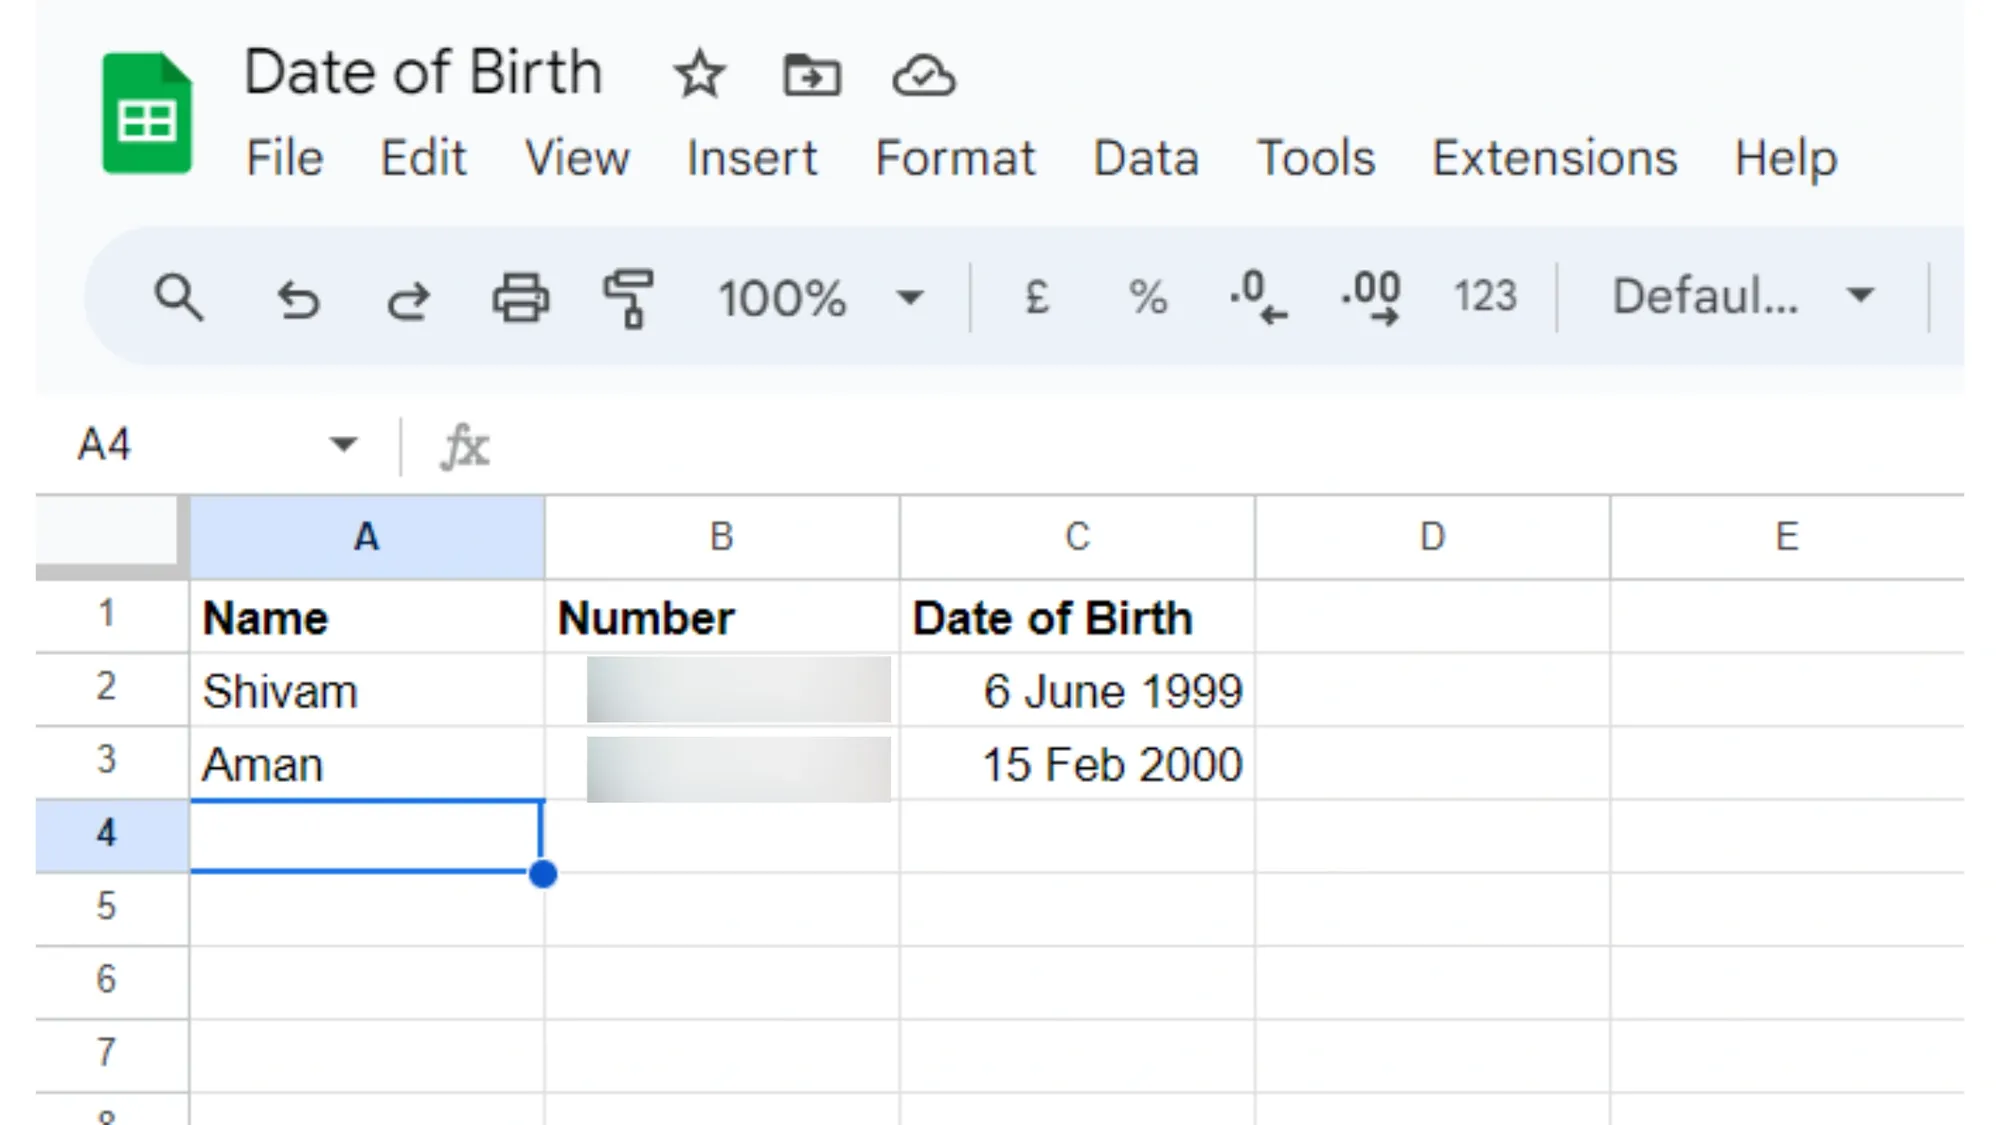This screenshot has height=1125, width=2000.
Task: Format selection as percent
Action: [1146, 298]
